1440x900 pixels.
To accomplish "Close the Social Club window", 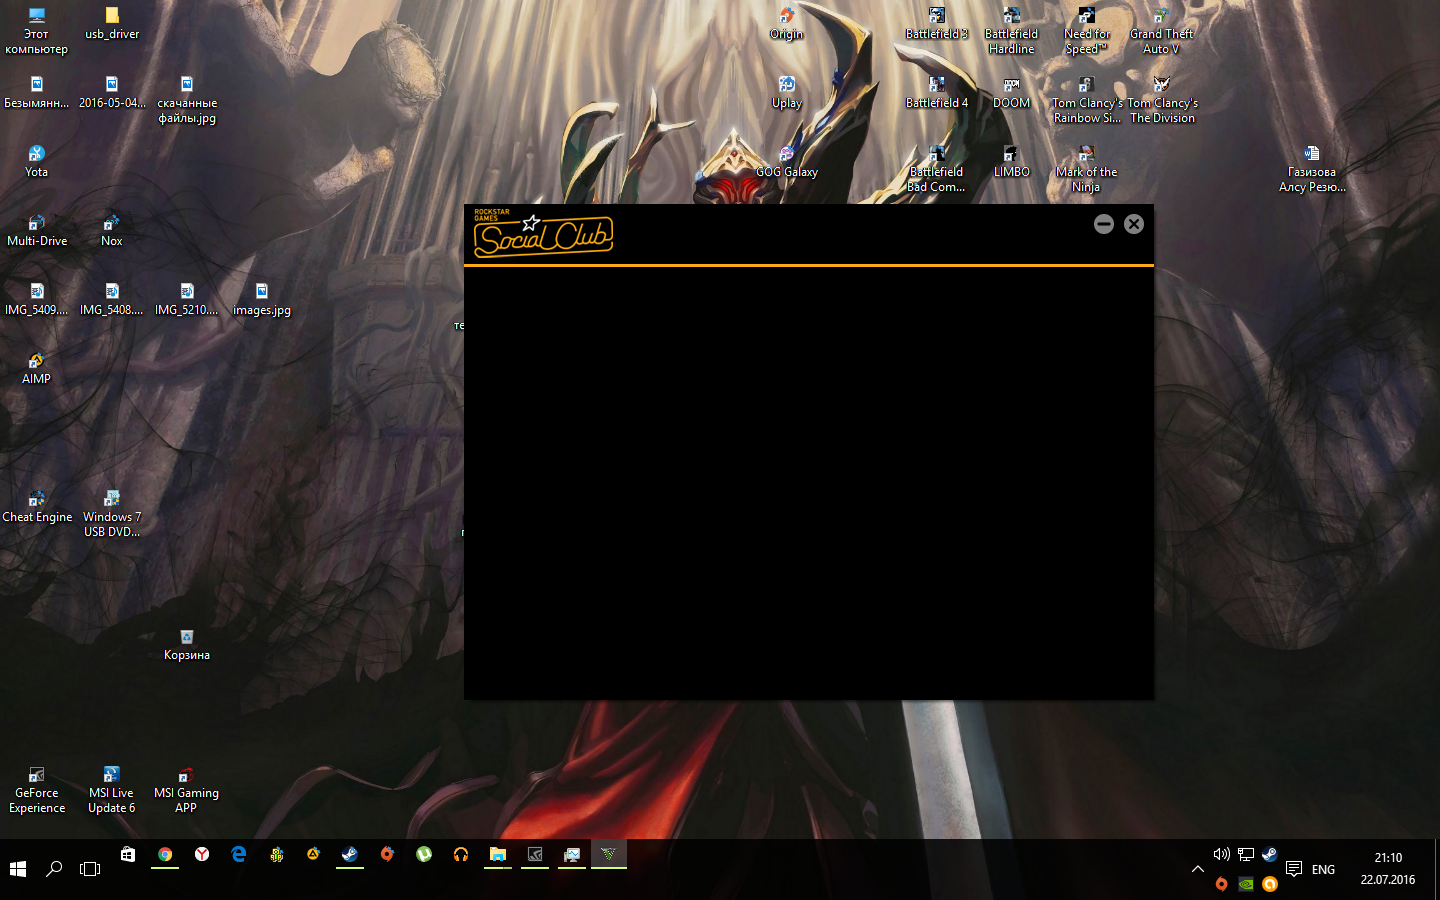I will coord(1133,224).
